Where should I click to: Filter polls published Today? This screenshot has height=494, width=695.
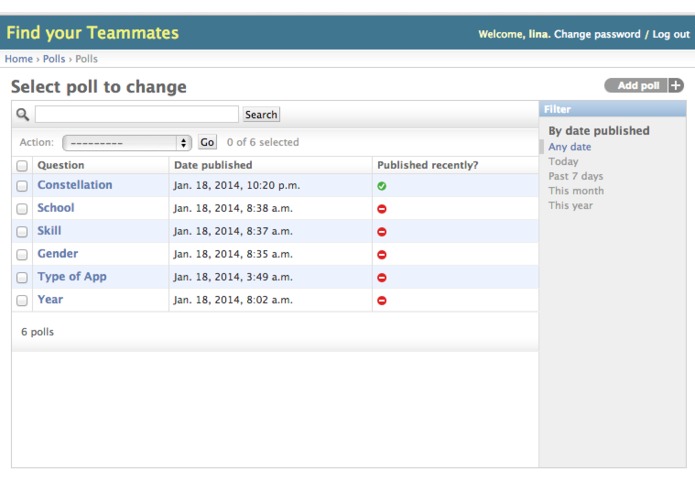click(x=563, y=161)
